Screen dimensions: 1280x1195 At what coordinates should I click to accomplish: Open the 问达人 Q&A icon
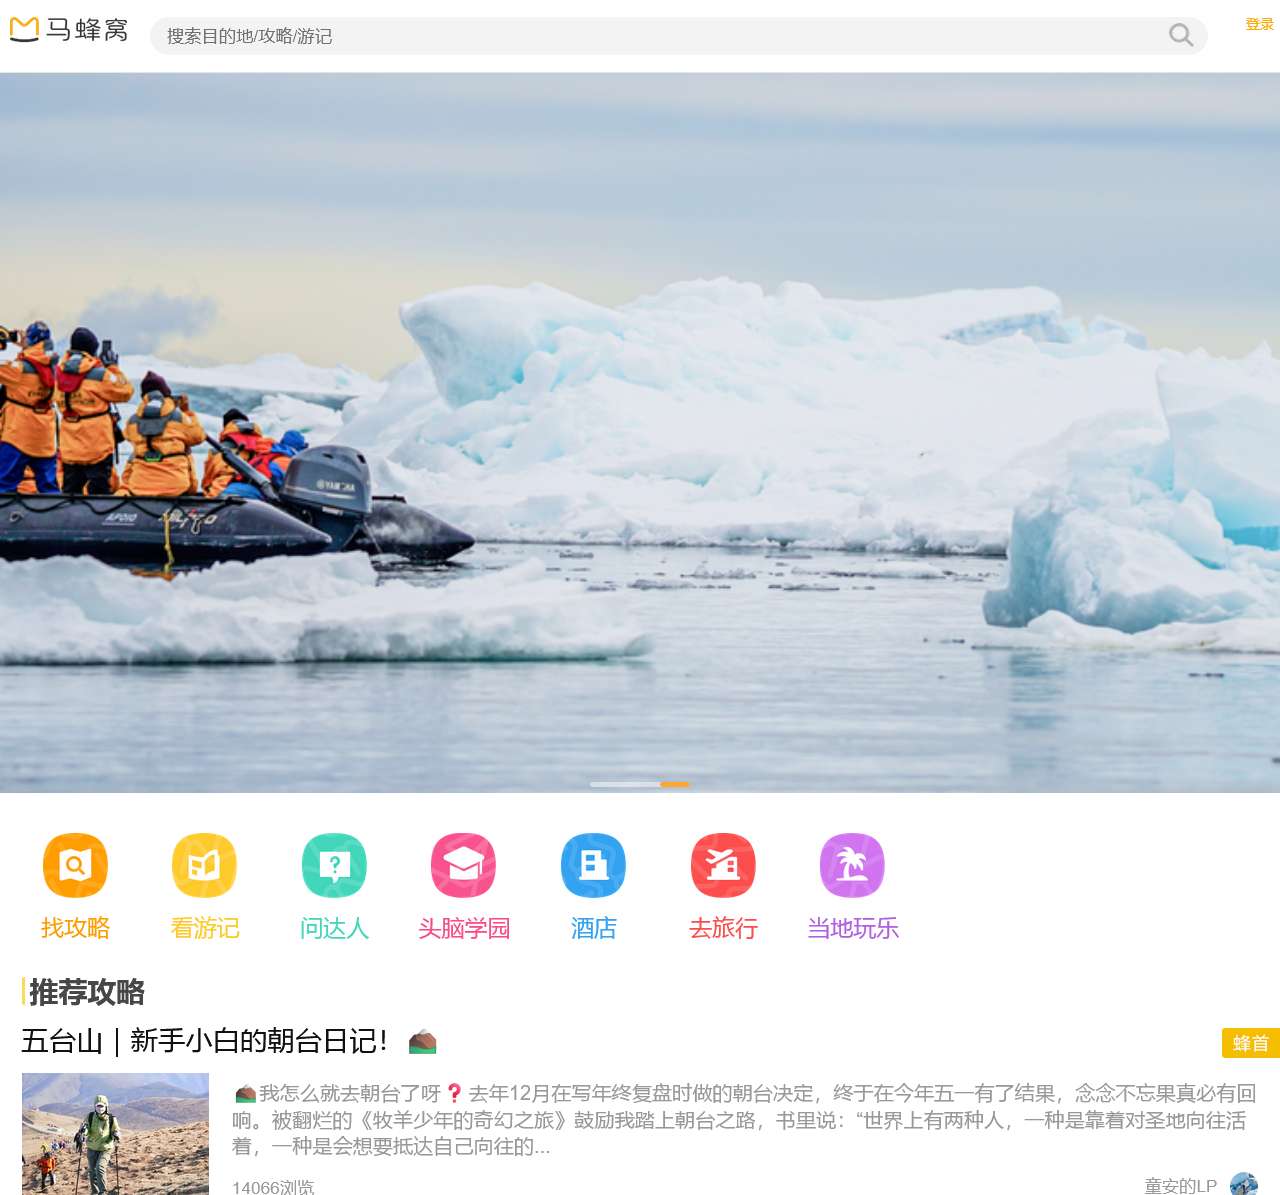coord(334,865)
